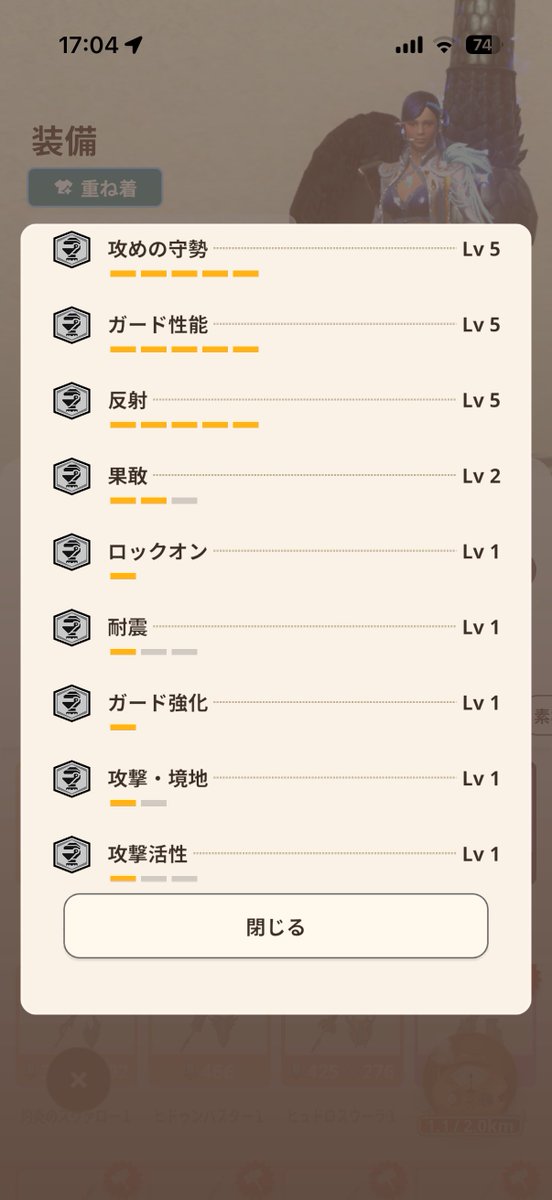
Task: Tap the skill icon beside 果敢
Action: (71, 476)
